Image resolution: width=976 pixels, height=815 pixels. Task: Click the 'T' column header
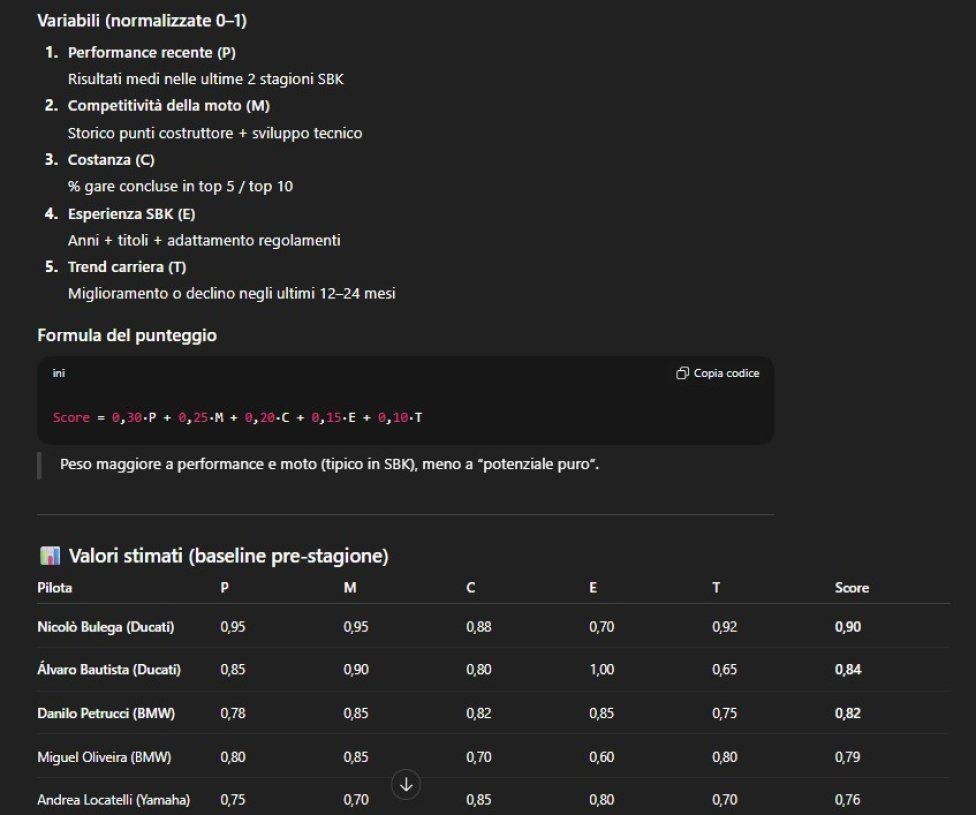click(x=716, y=588)
